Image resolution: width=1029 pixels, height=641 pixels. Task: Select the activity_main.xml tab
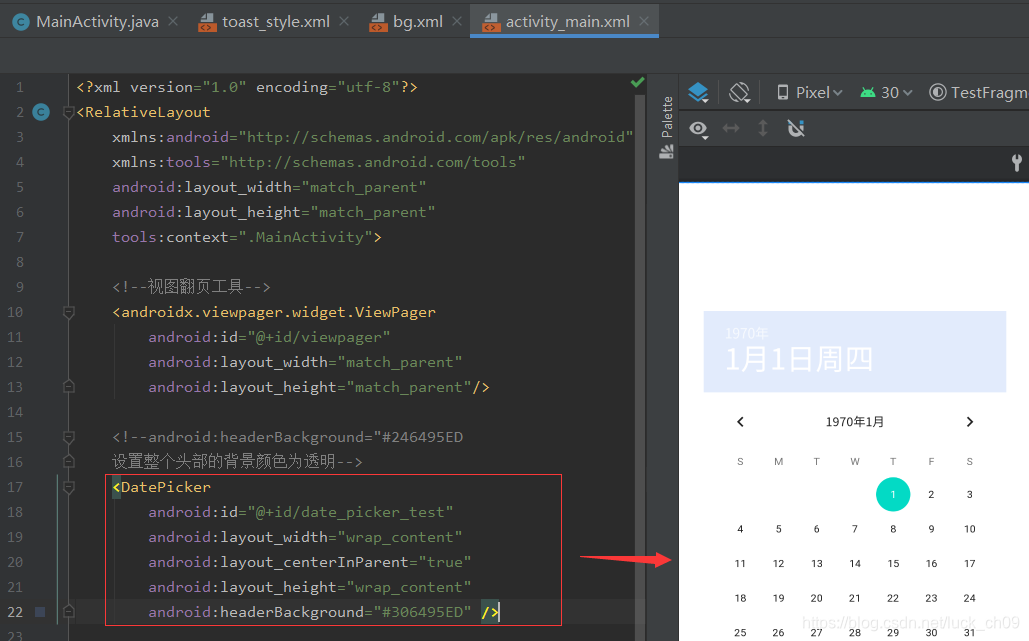[x=556, y=22]
